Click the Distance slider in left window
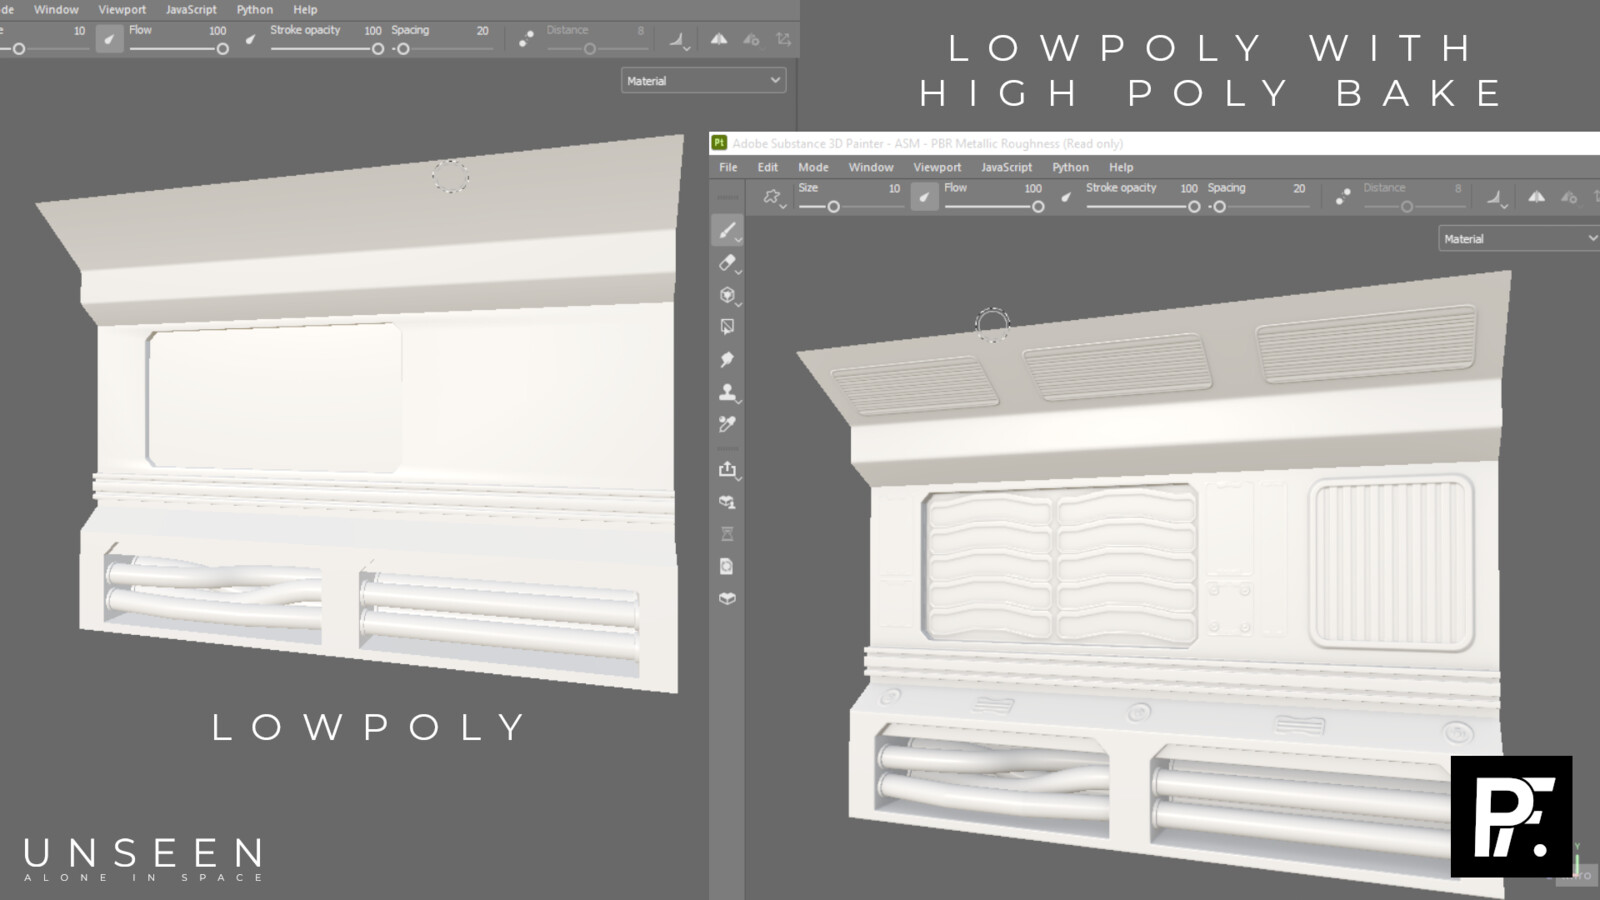The height and width of the screenshot is (900, 1600). pyautogui.click(x=597, y=49)
